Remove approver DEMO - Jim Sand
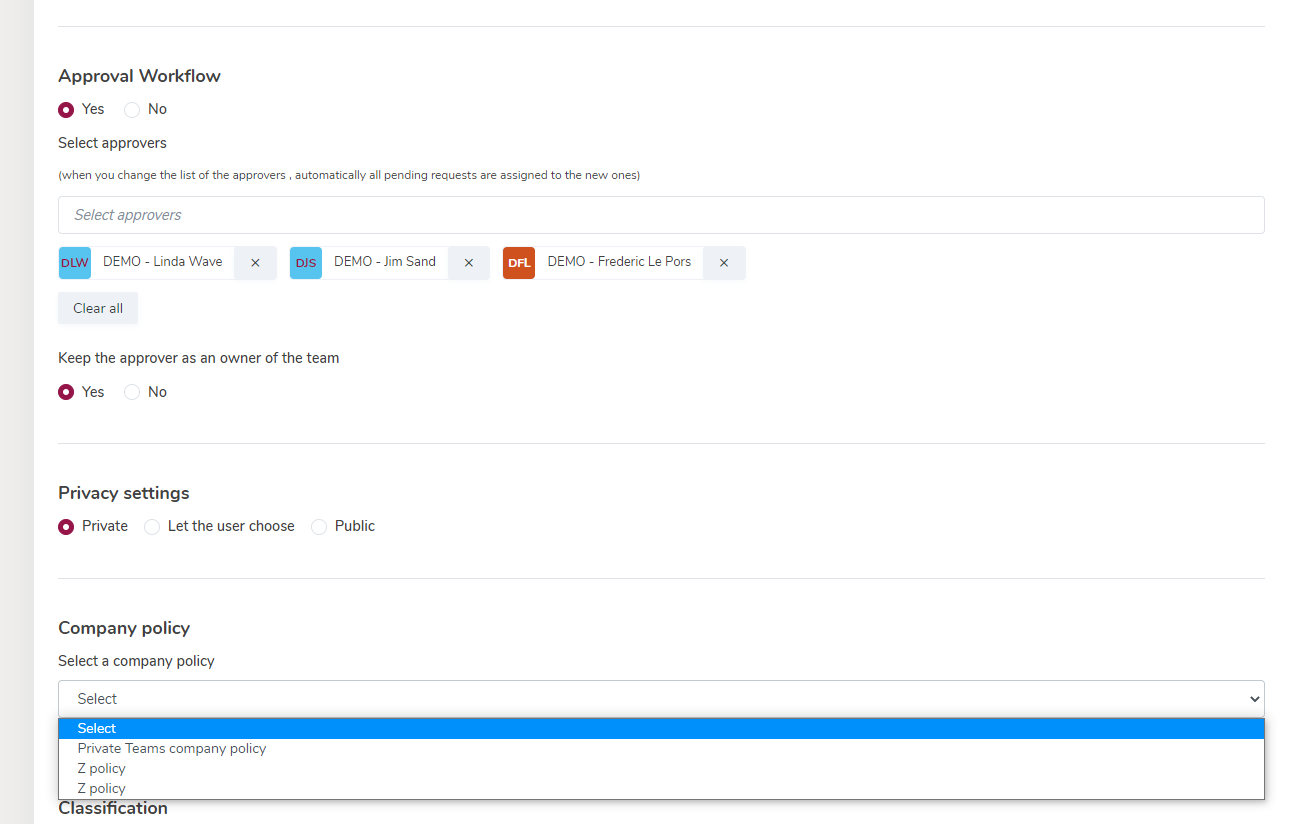The image size is (1289, 824). [x=468, y=263]
